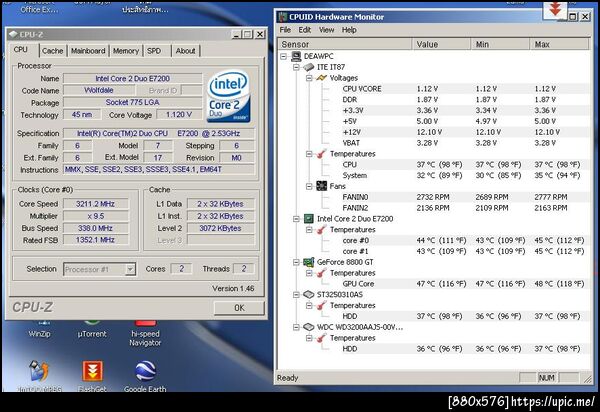Collapse the Voltages group

[309, 78]
